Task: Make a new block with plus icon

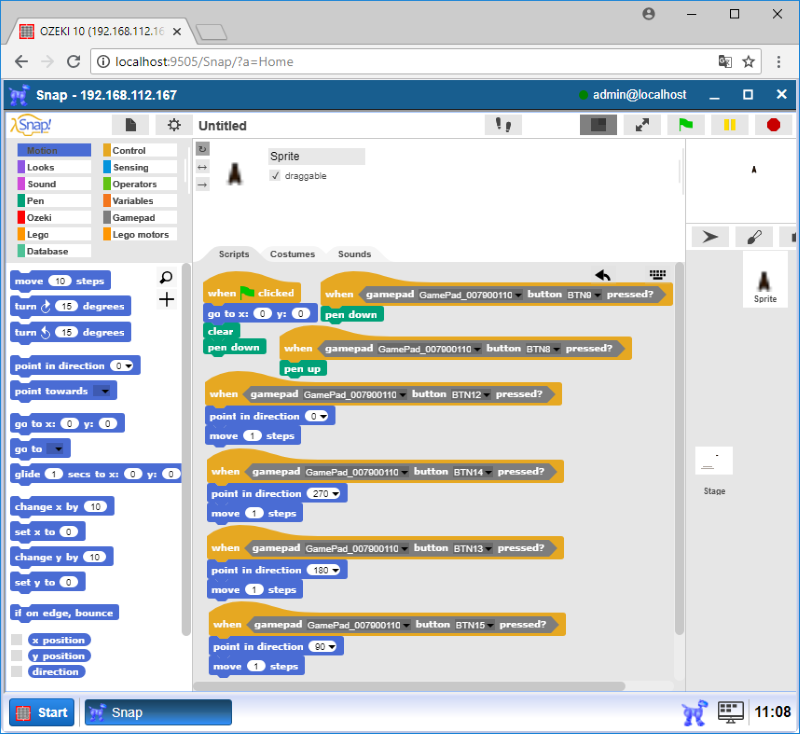Action: click(166, 299)
